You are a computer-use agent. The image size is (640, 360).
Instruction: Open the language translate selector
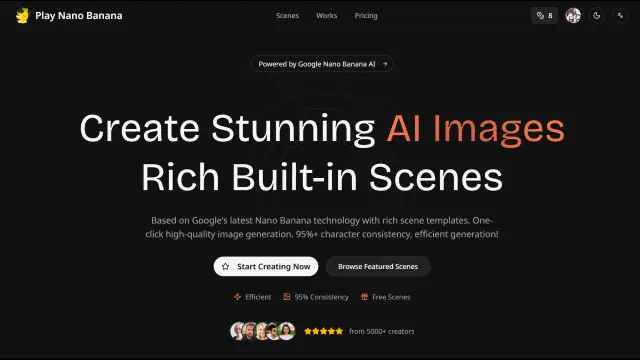(620, 16)
